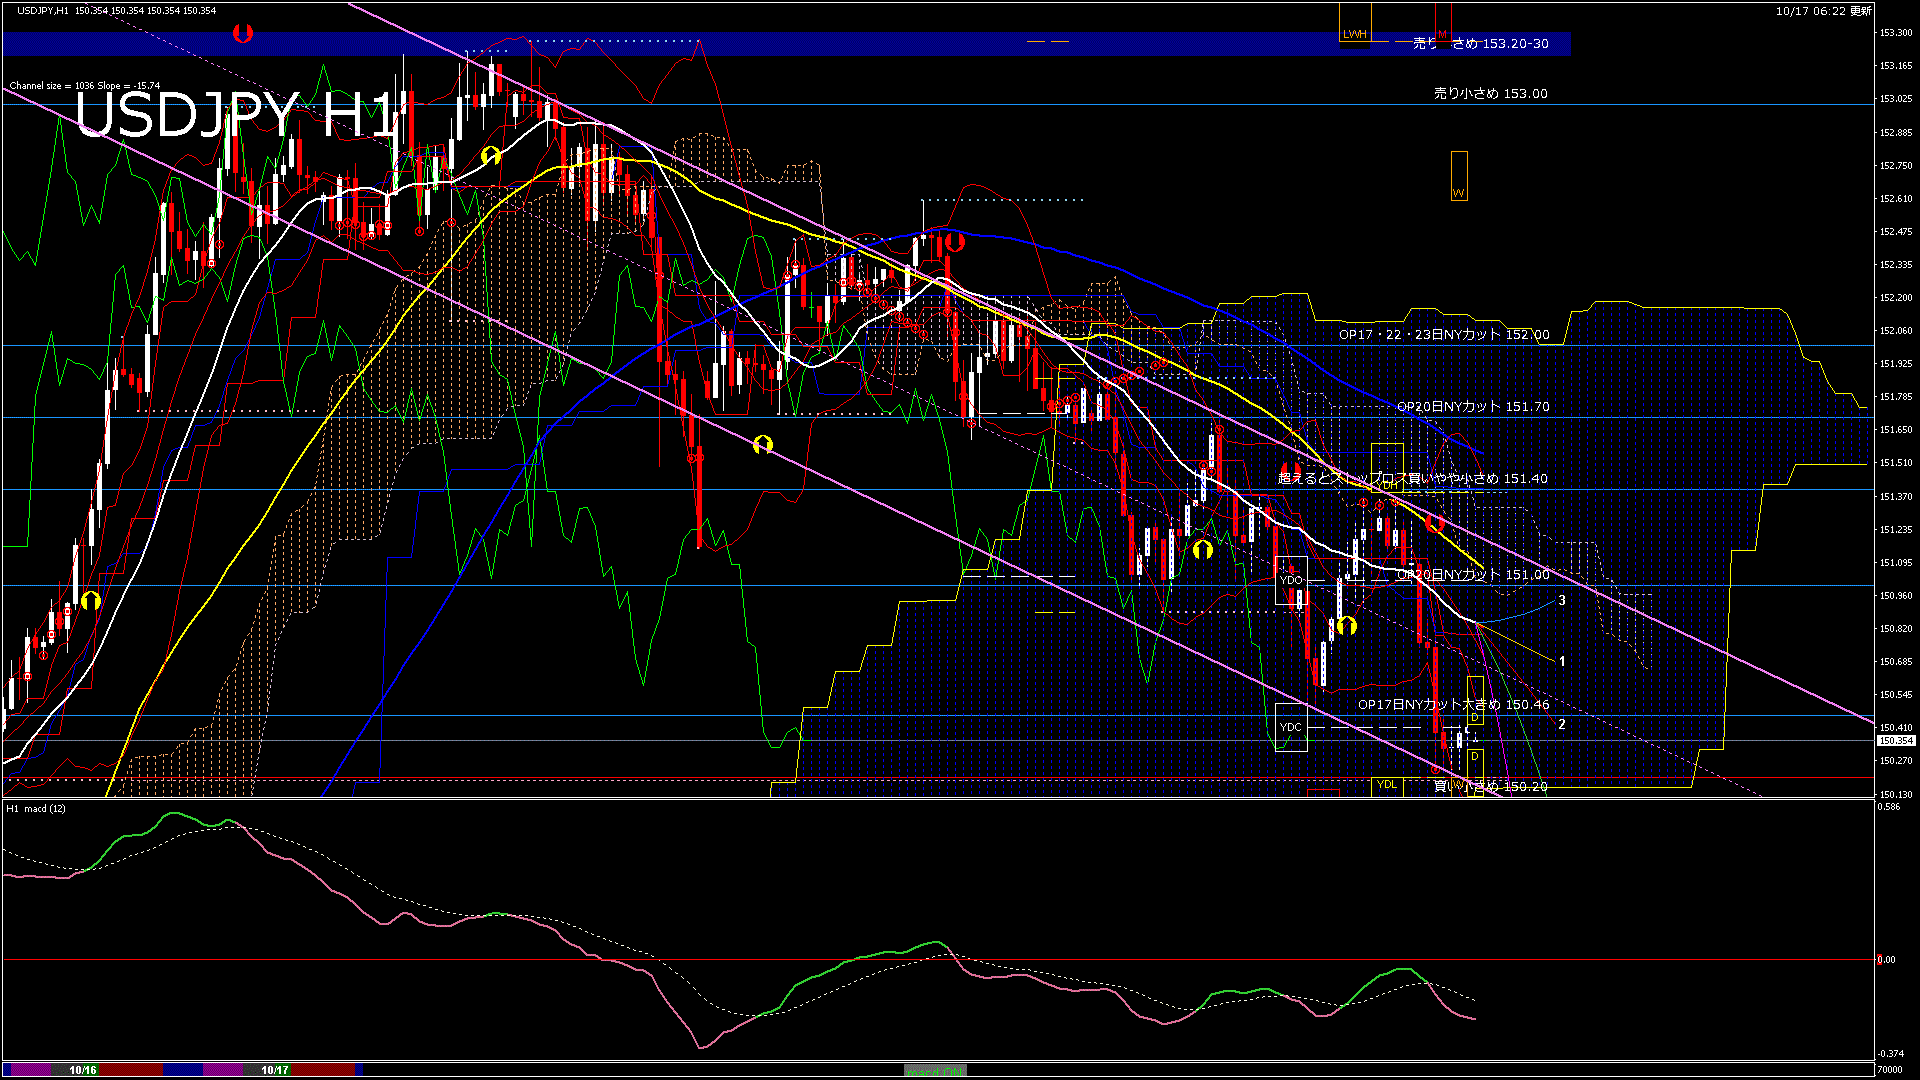The height and width of the screenshot is (1080, 1920).
Task: Click the OP20日NYカット 151.70 label
Action: pyautogui.click(x=1473, y=406)
